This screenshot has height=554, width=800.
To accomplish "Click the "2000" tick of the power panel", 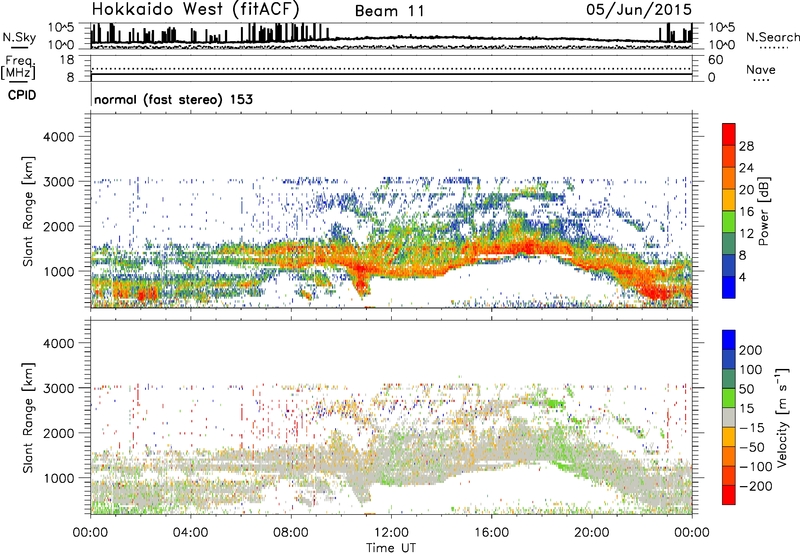I will tap(58, 226).
